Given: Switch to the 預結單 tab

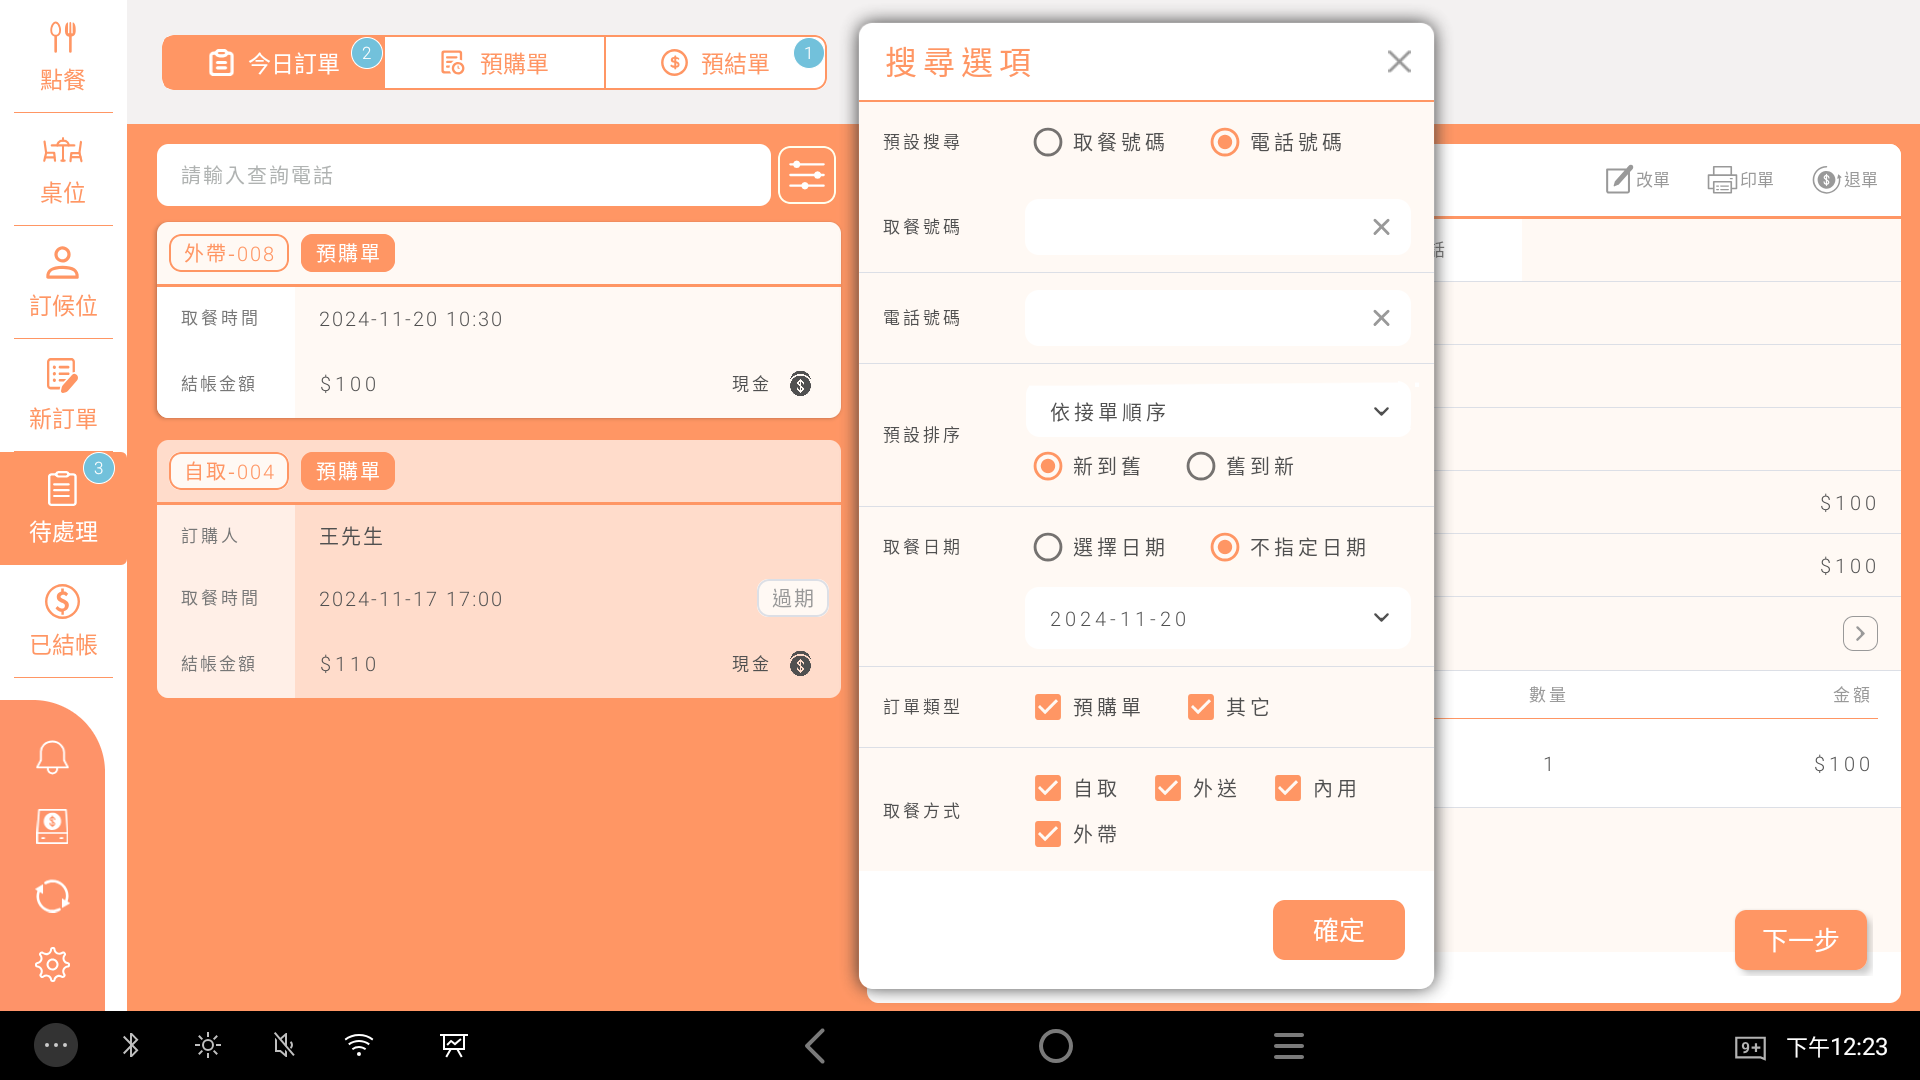Looking at the screenshot, I should [x=716, y=63].
